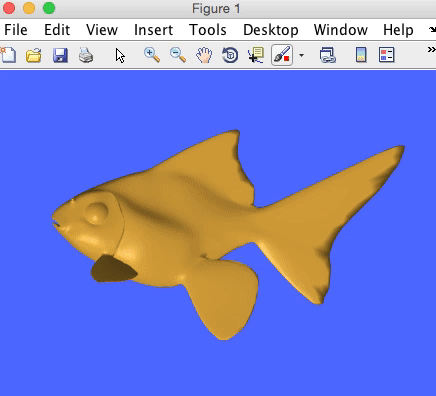Click the New Figure icon
Screen dimensions: 436x396
pyautogui.click(x=8, y=55)
